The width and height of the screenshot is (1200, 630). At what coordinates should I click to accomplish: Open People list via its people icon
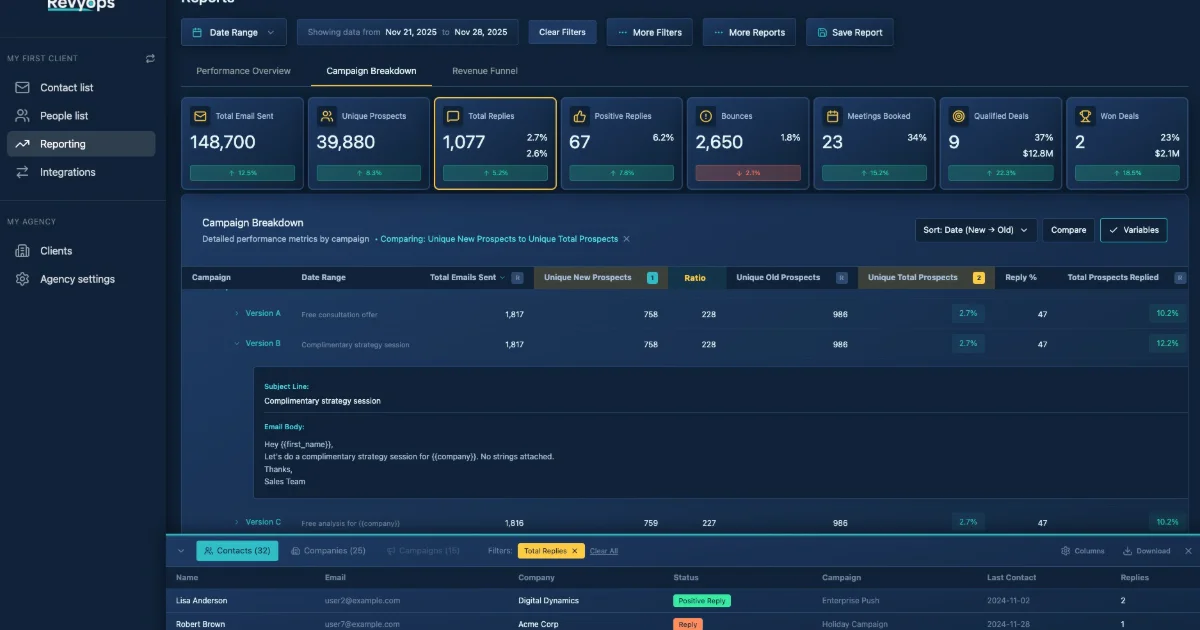tap(22, 116)
